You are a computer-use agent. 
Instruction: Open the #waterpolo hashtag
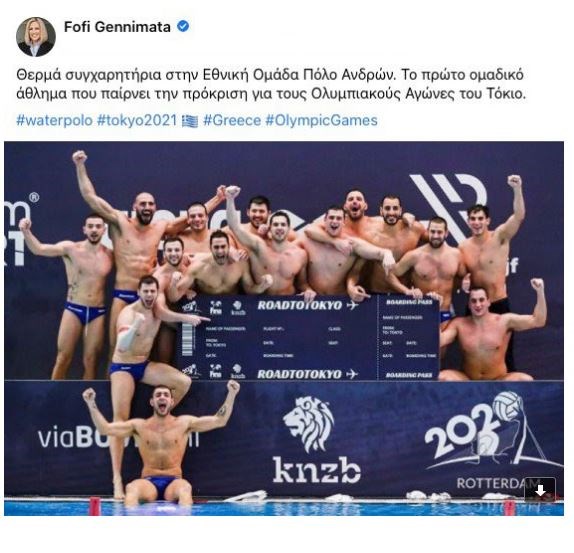point(54,120)
